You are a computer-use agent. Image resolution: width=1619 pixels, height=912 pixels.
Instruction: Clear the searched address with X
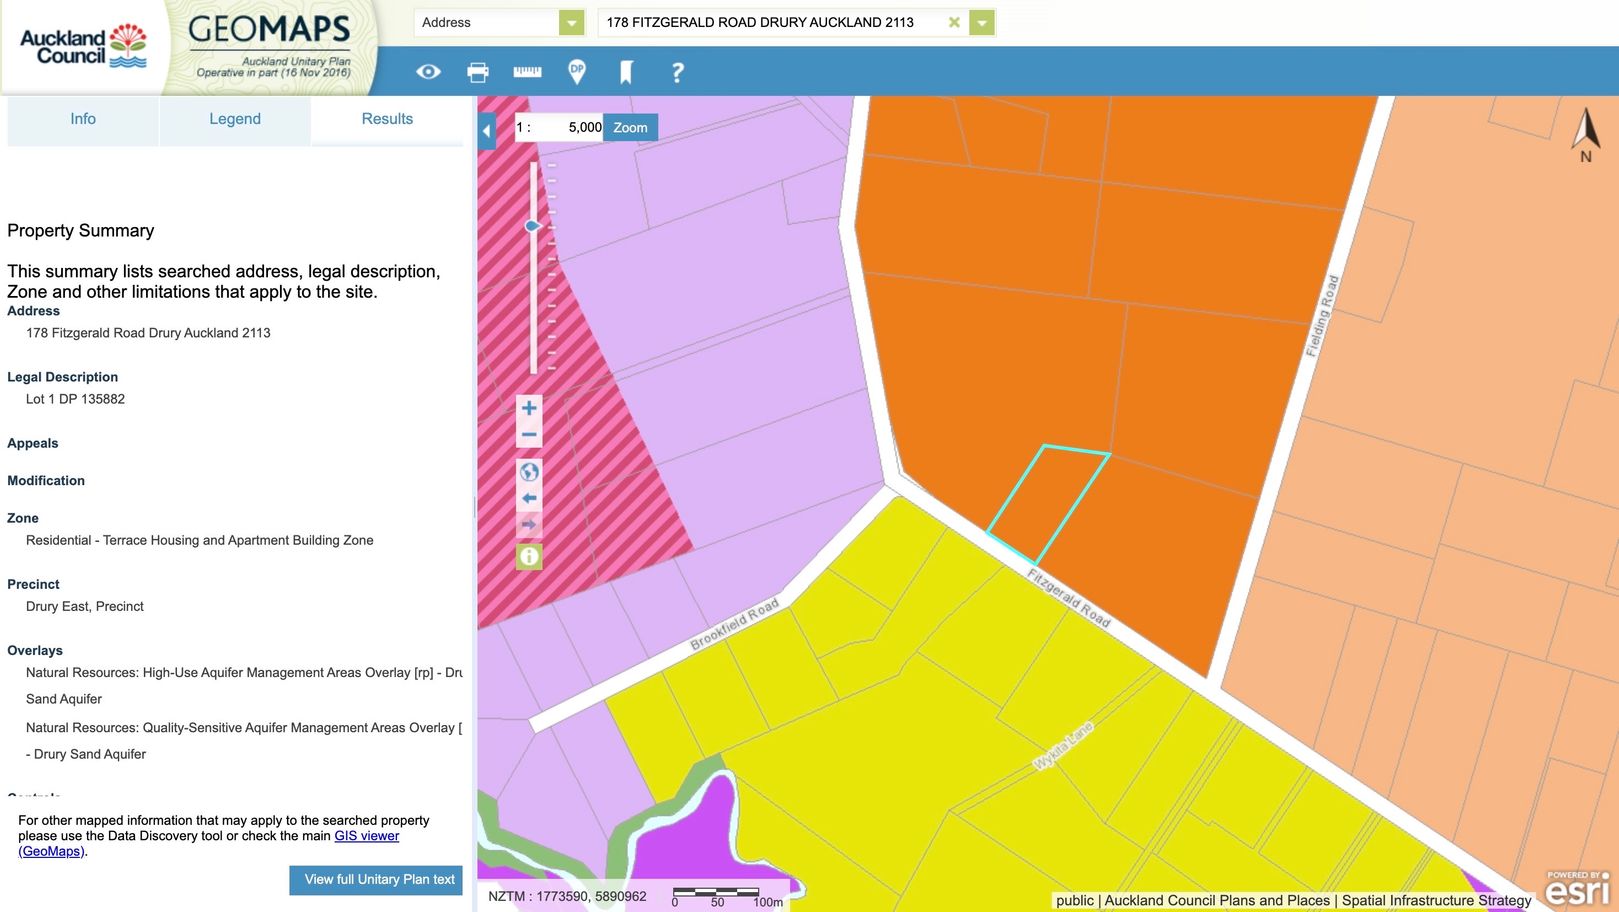954,22
